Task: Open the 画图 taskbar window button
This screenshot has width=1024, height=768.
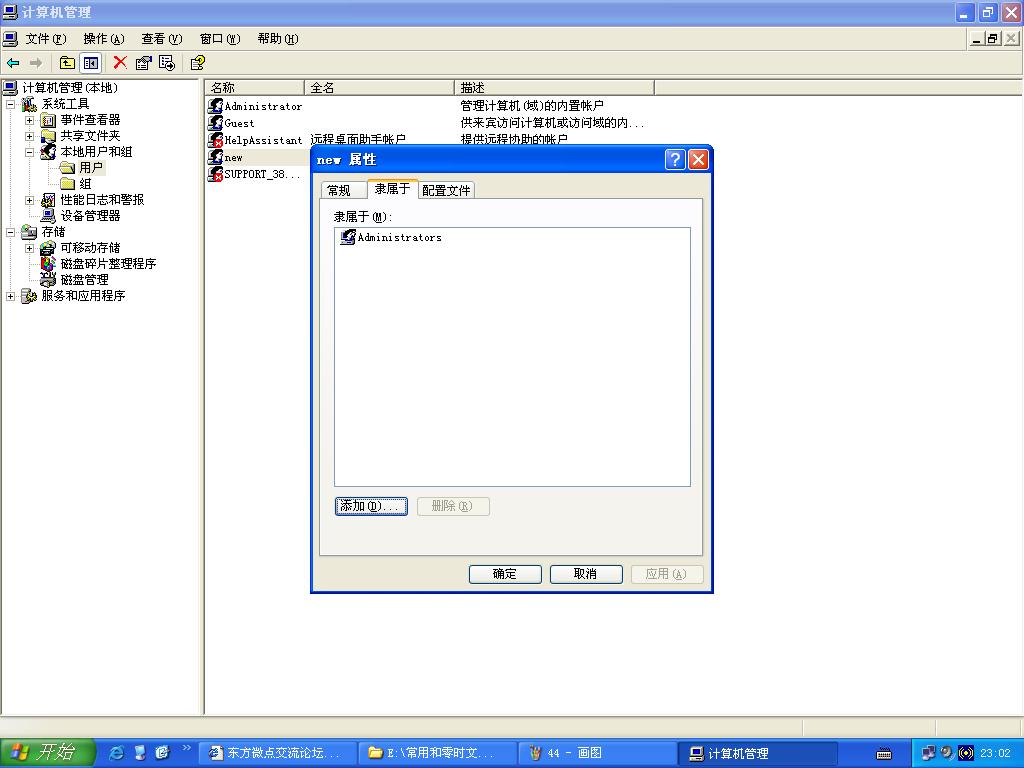Action: coord(596,753)
